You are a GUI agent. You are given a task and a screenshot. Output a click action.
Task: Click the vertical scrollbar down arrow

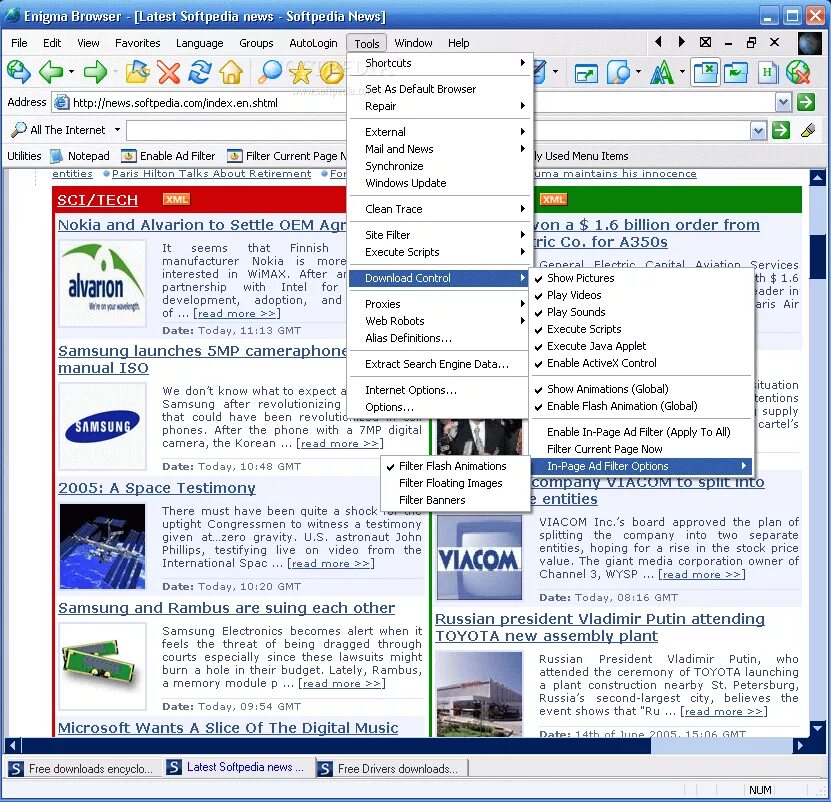tap(817, 728)
